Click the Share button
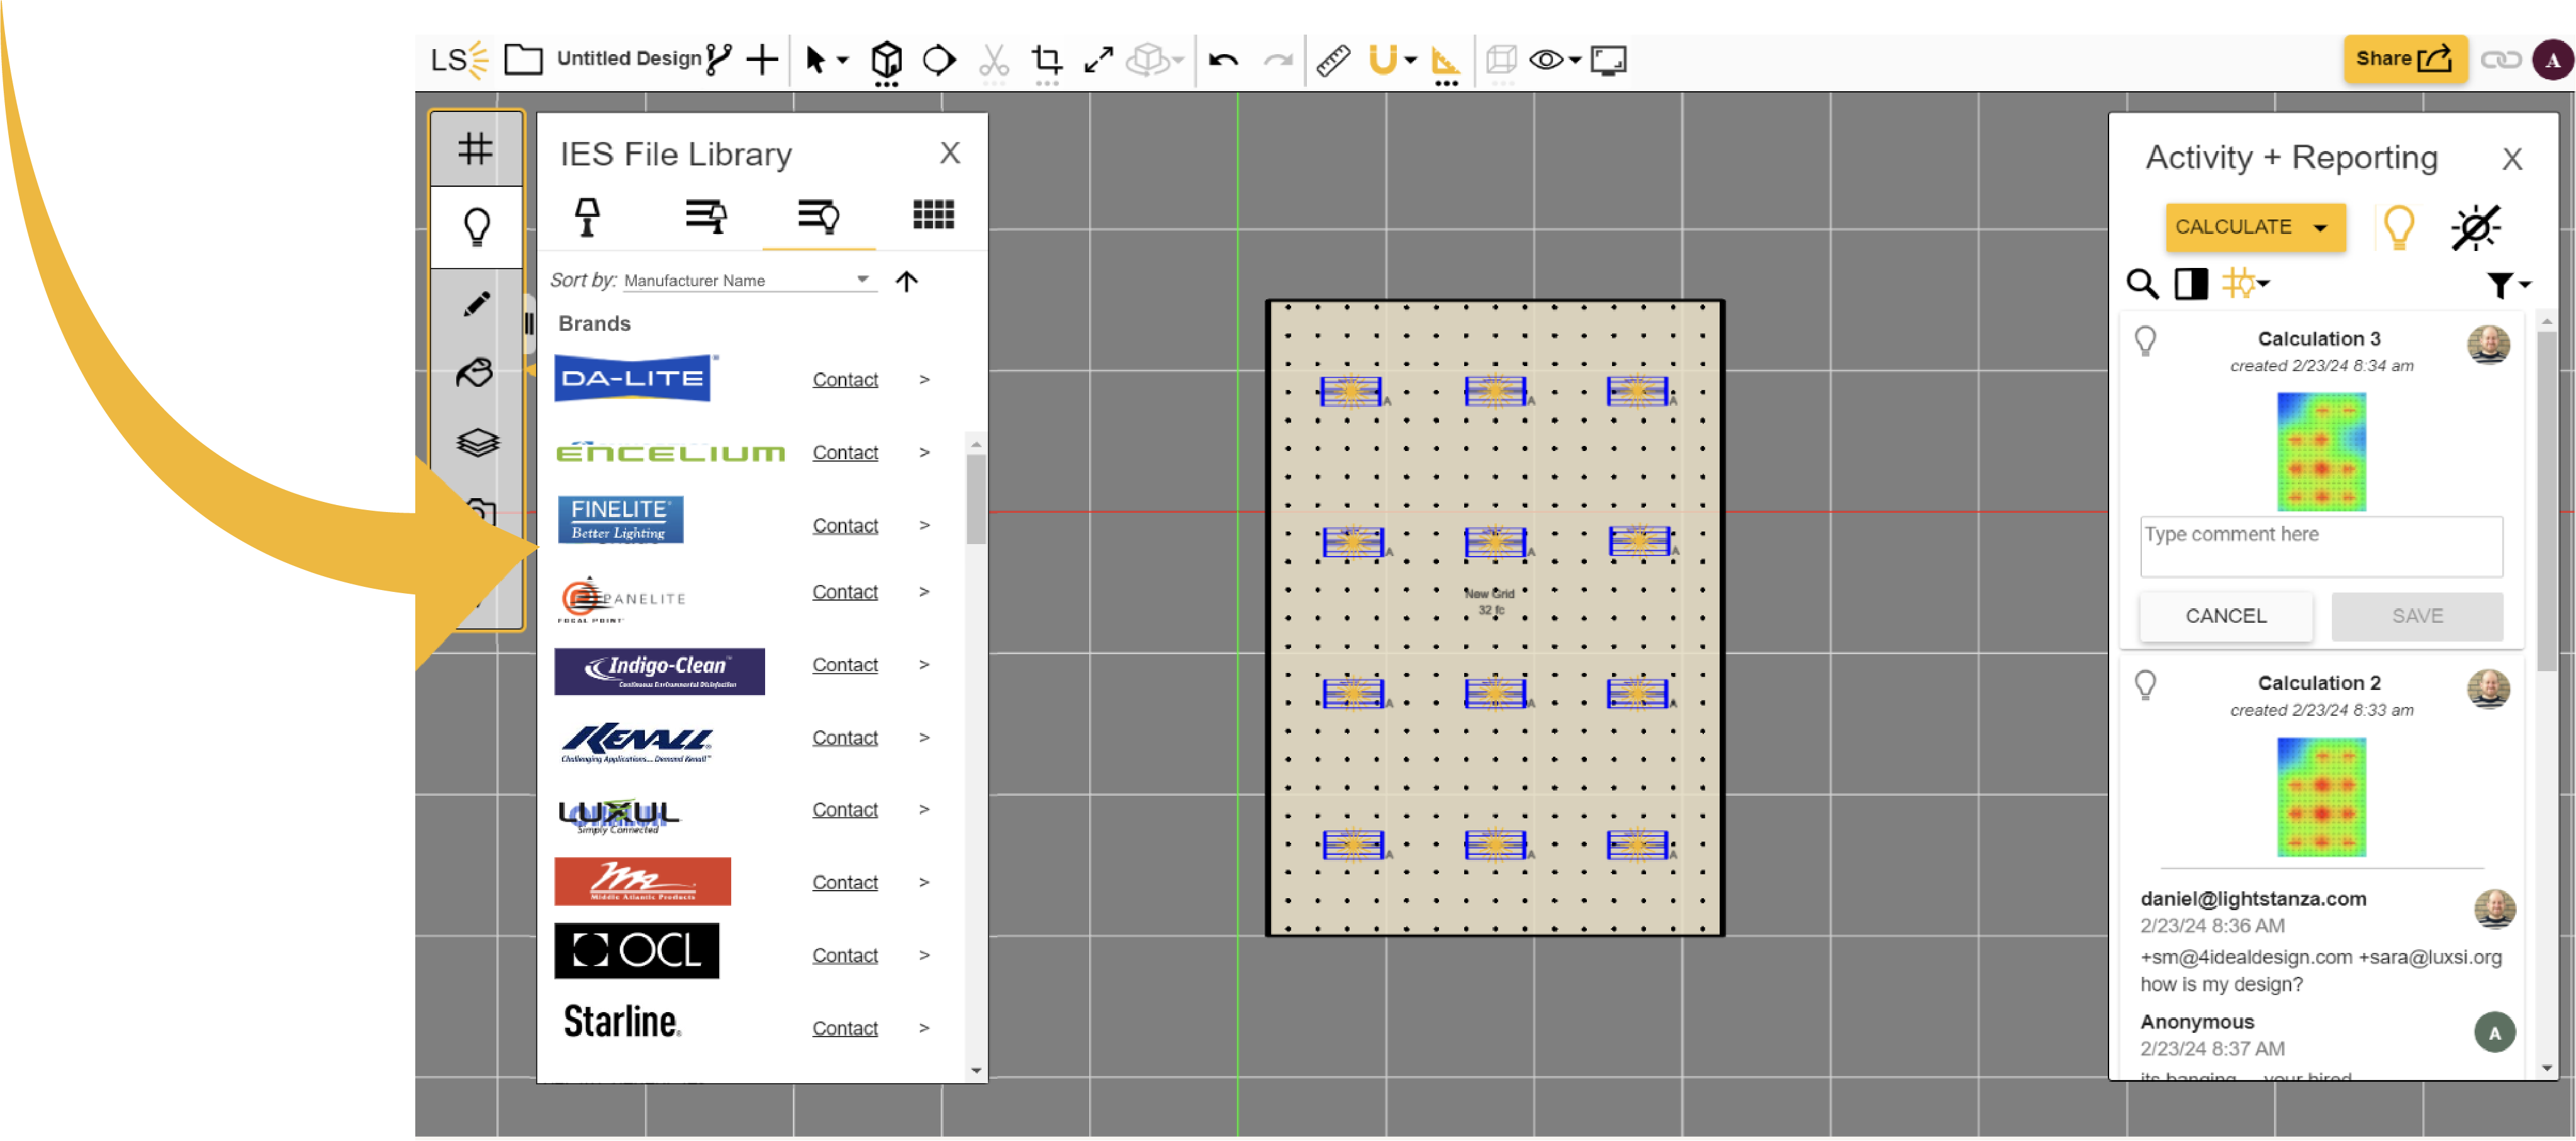The width and height of the screenshot is (2576, 1141). [x=2405, y=59]
